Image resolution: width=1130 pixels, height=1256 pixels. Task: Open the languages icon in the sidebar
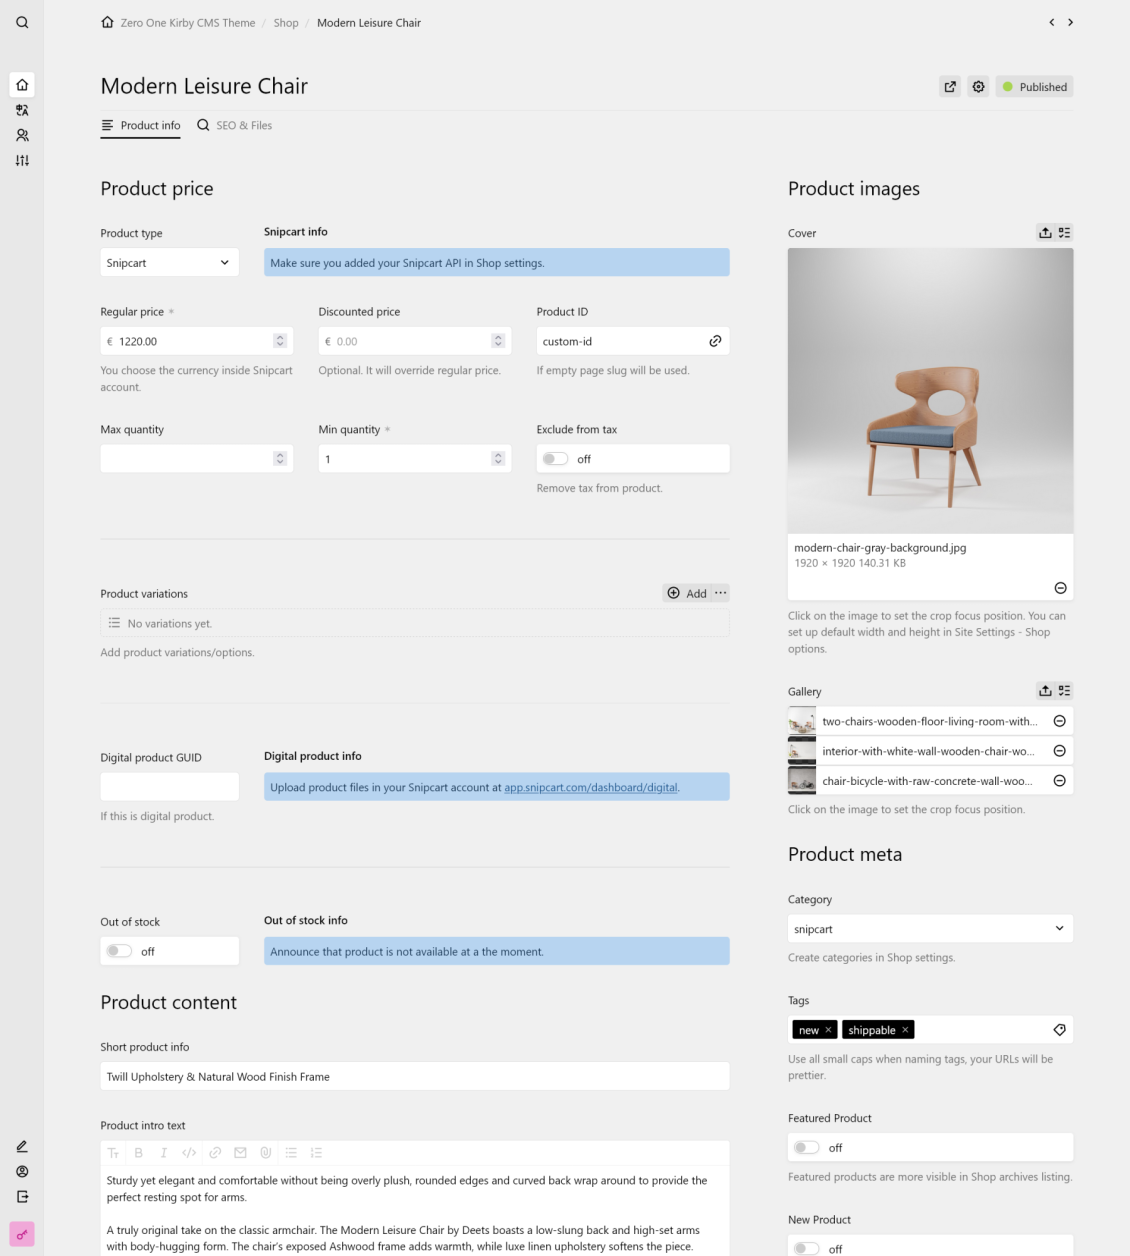pyautogui.click(x=22, y=110)
